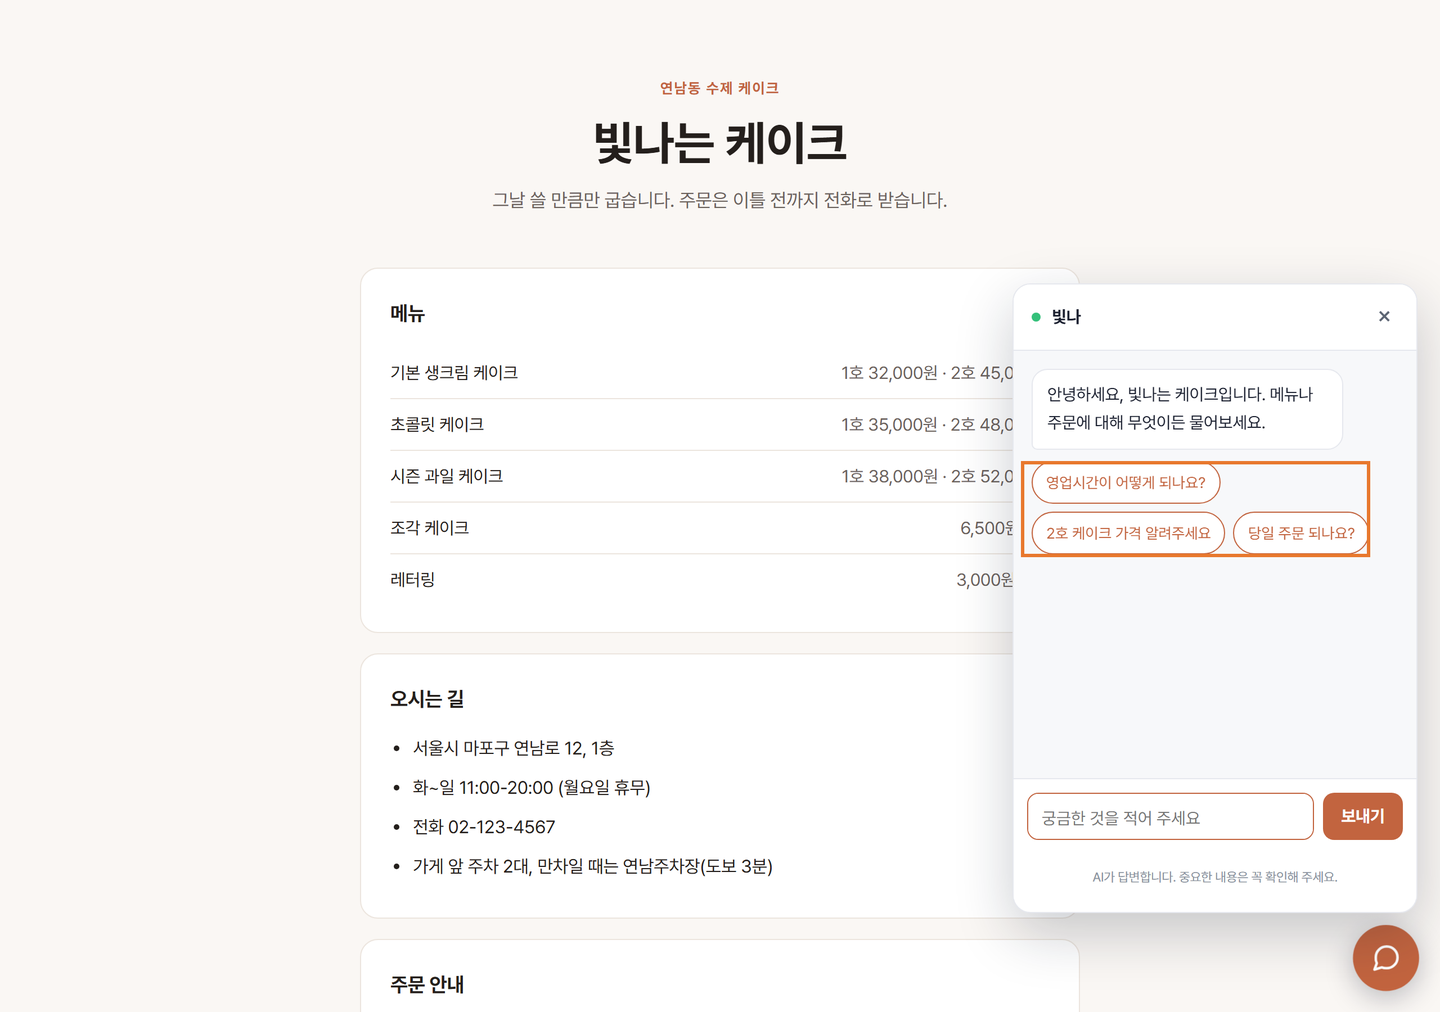Select the 영업시간이 어떻게 되나요? suggestion chip
The width and height of the screenshot is (1440, 1012).
click(x=1126, y=483)
